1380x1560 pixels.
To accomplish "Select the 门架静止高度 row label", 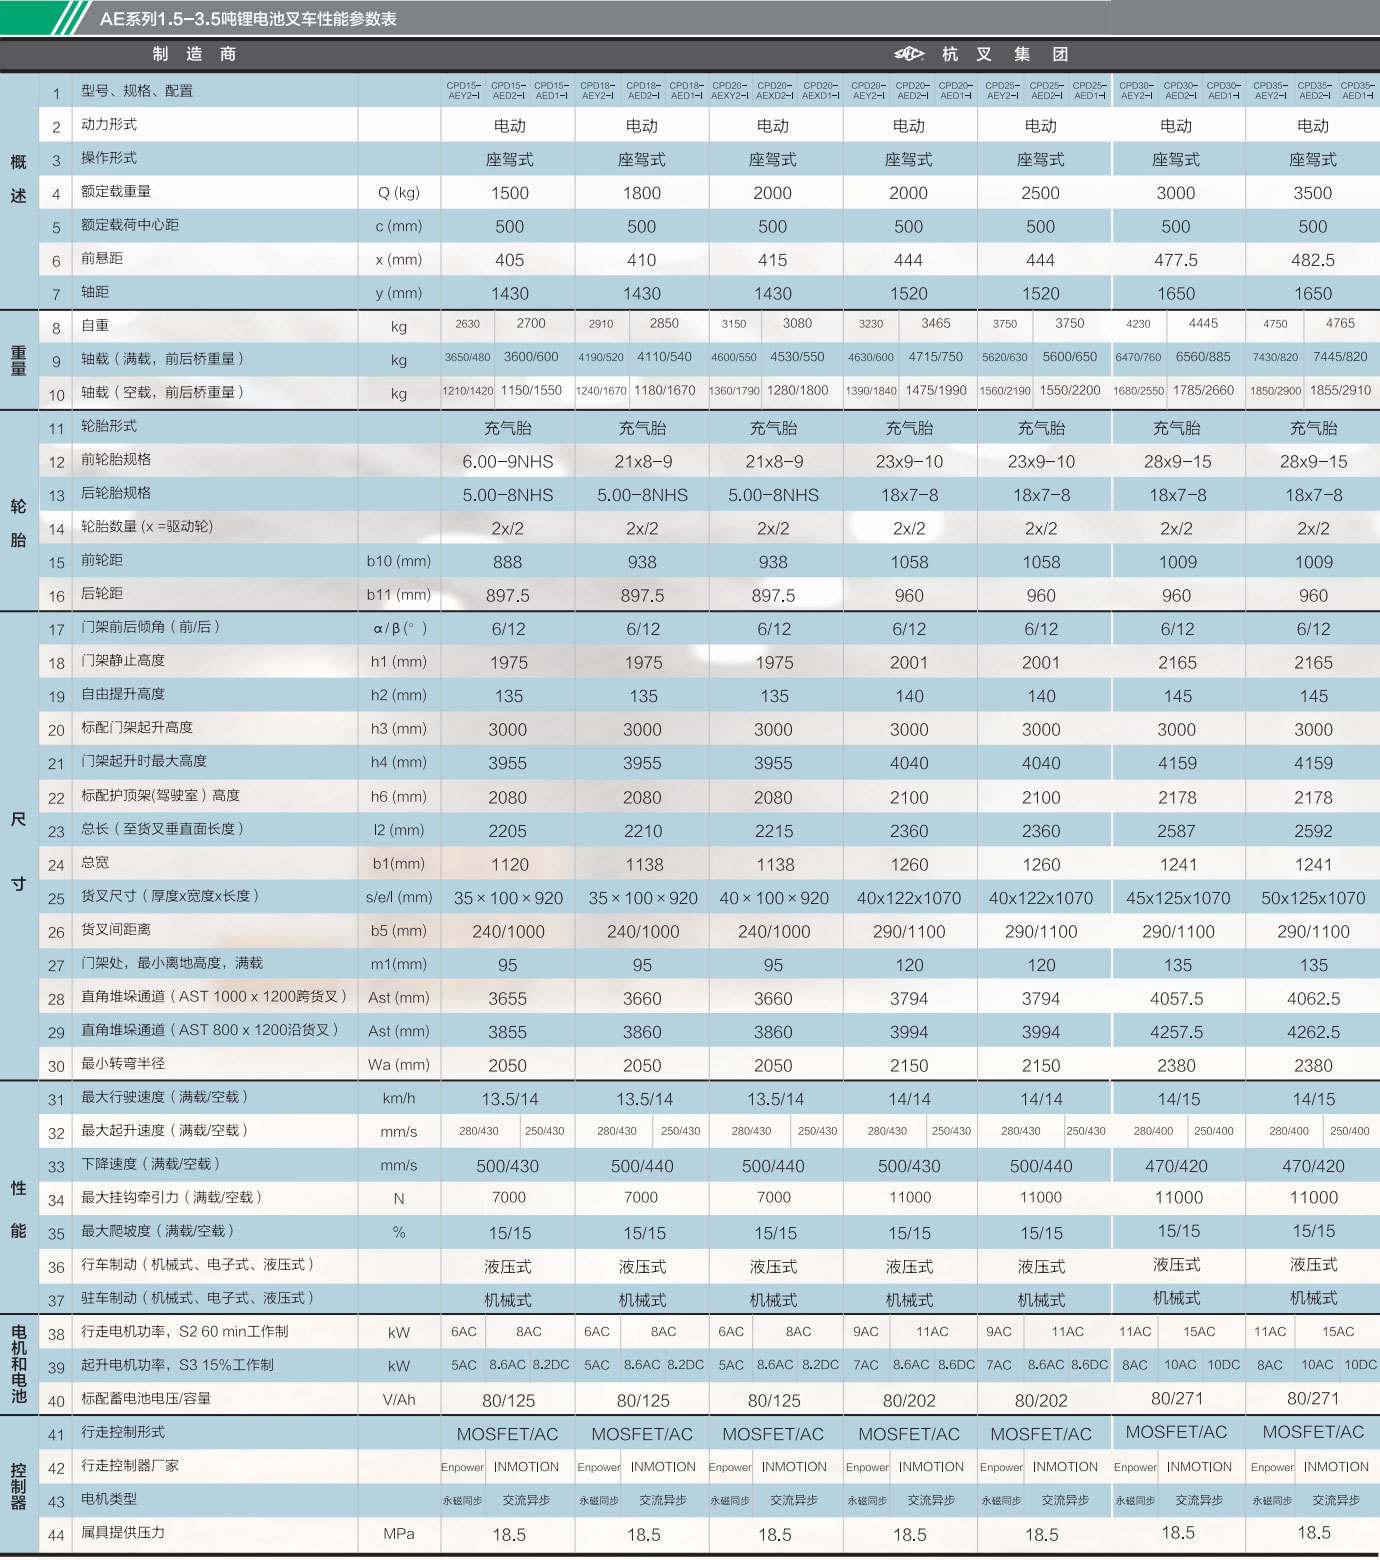I will coord(123,660).
